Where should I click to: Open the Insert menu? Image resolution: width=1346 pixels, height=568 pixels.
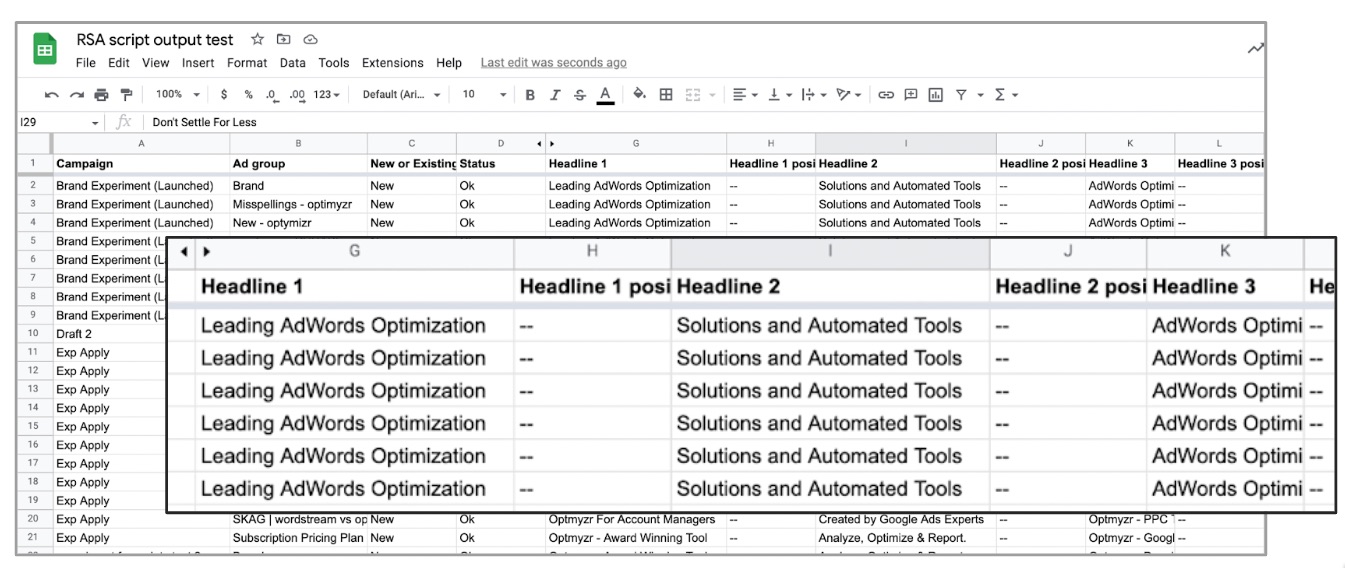click(198, 63)
